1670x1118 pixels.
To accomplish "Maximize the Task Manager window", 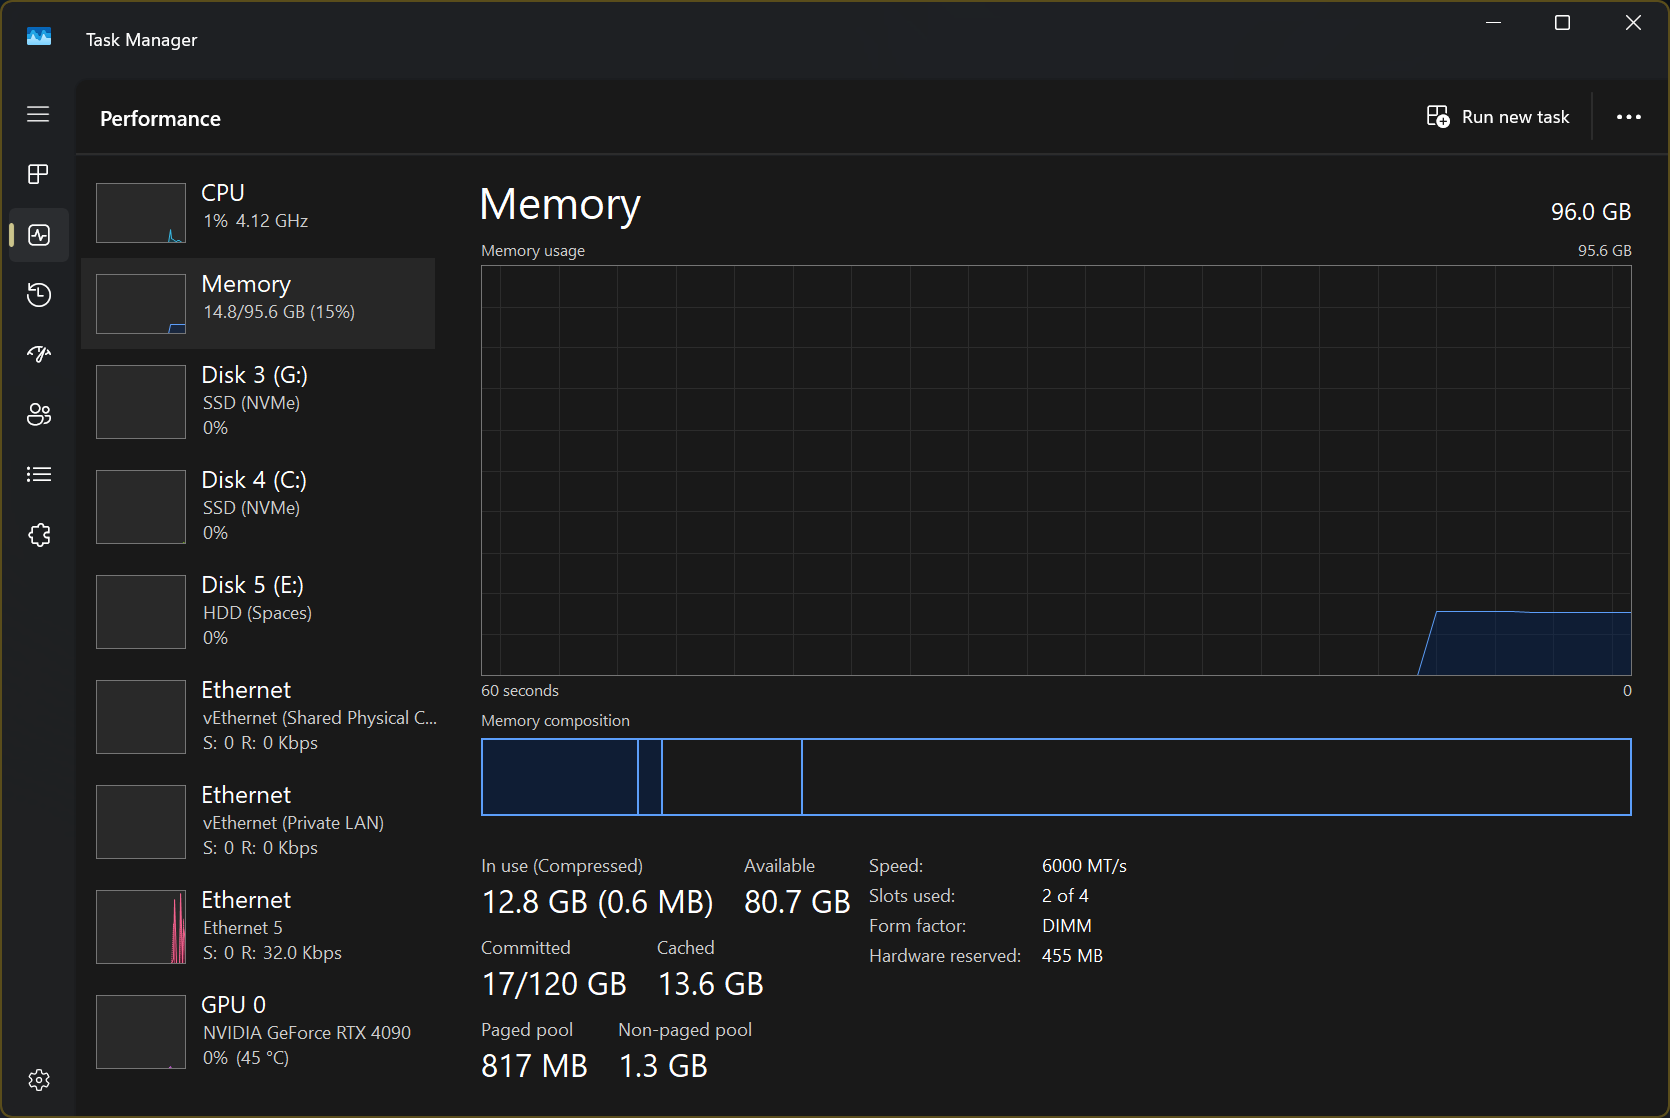I will 1562,23.
